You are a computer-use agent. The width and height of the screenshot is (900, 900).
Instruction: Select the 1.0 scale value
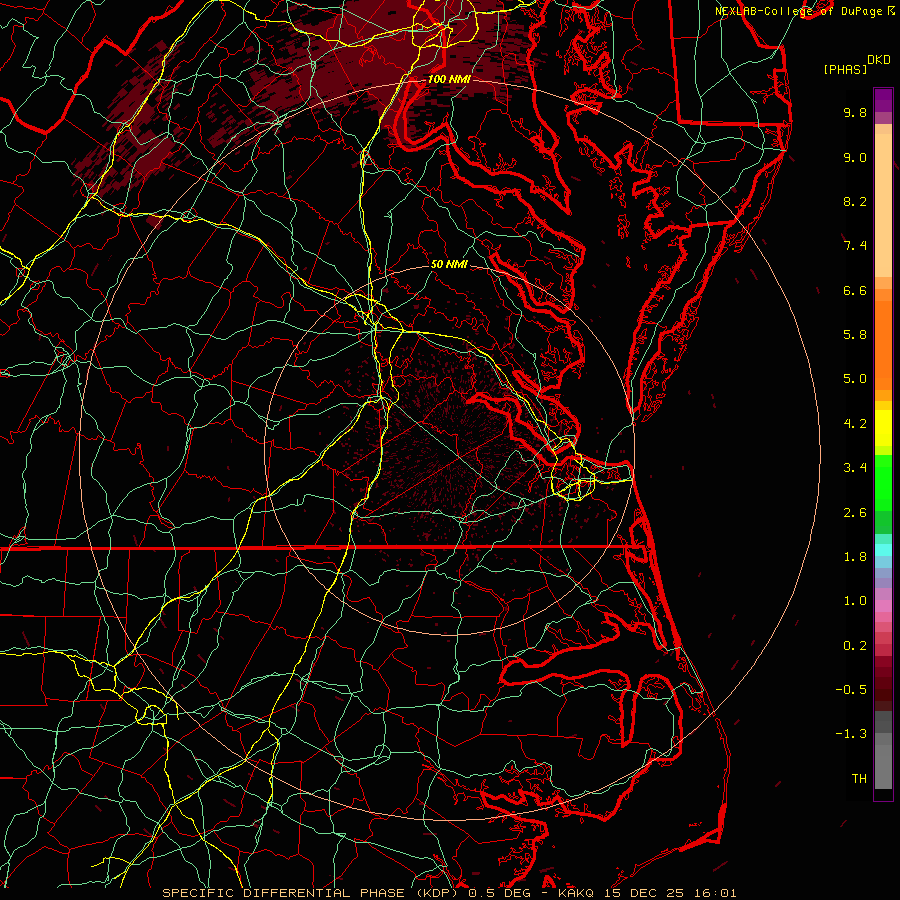click(x=855, y=601)
